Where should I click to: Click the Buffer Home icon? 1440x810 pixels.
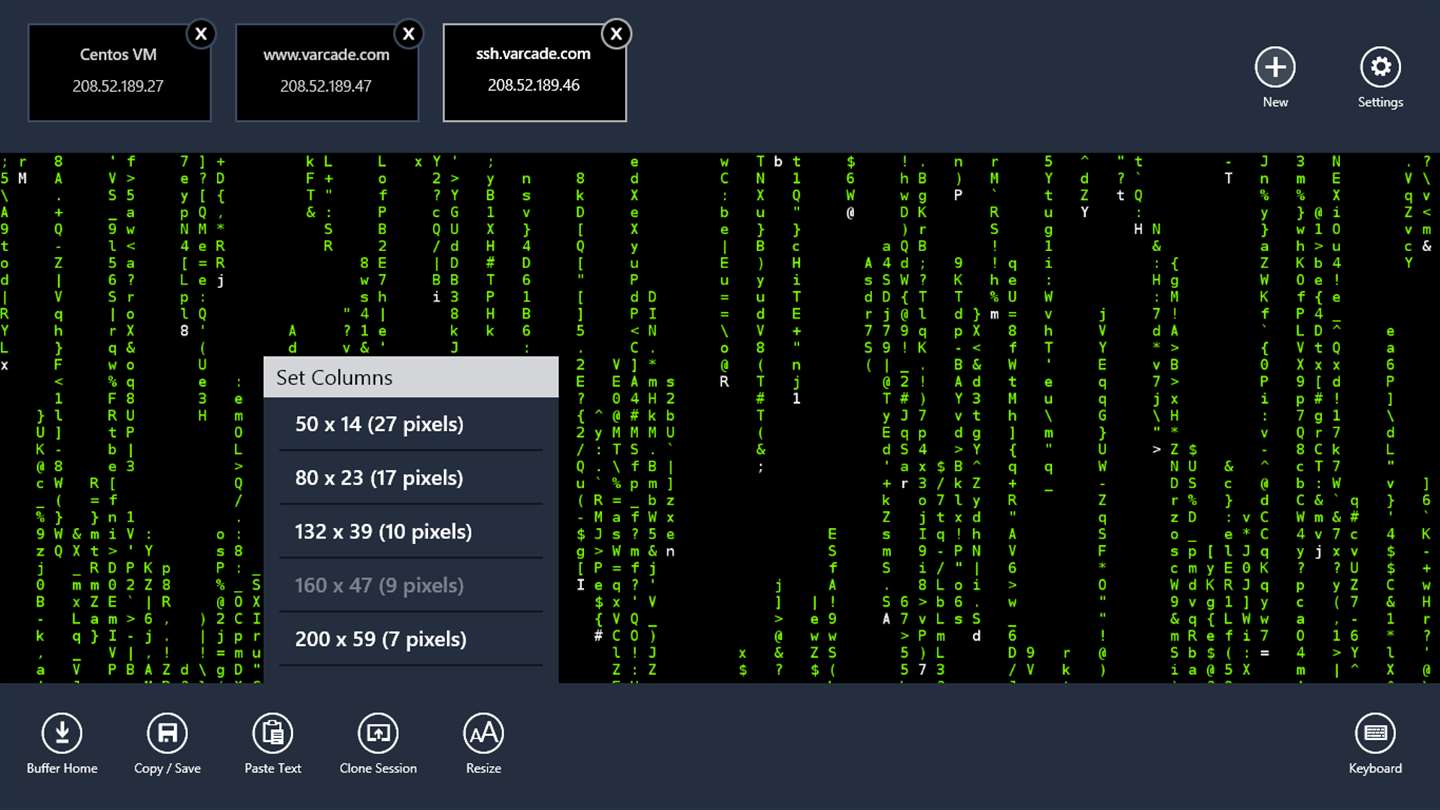pyautogui.click(x=62, y=734)
